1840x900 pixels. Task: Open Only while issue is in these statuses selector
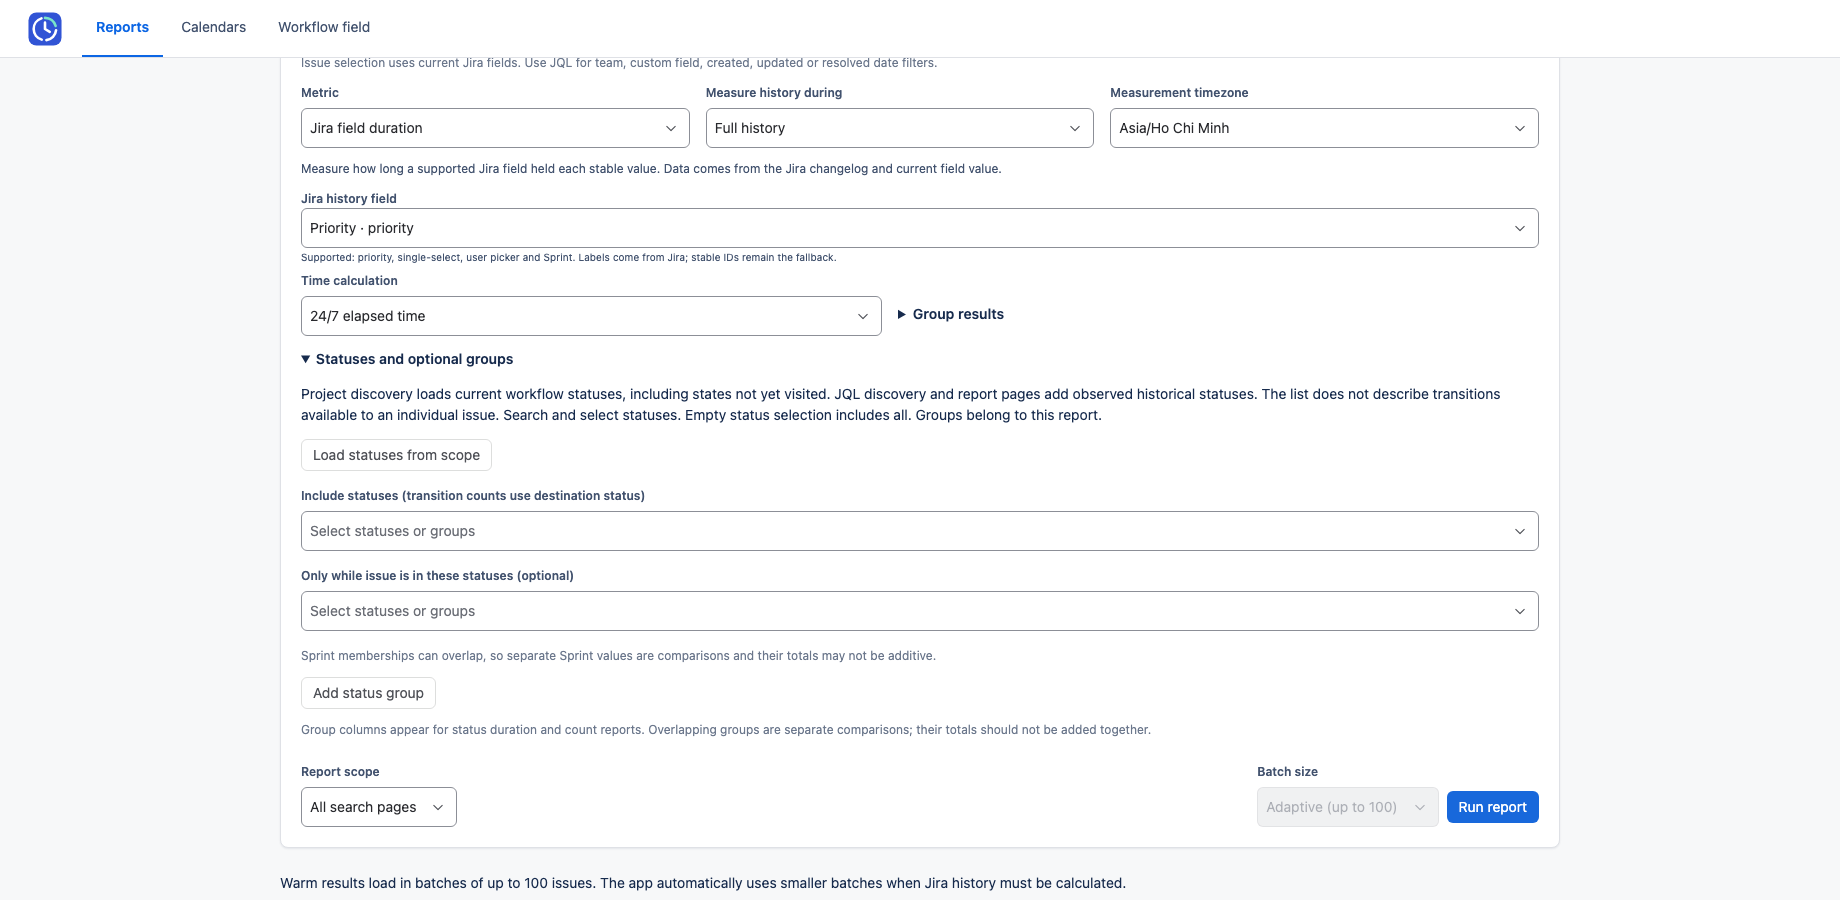[919, 611]
